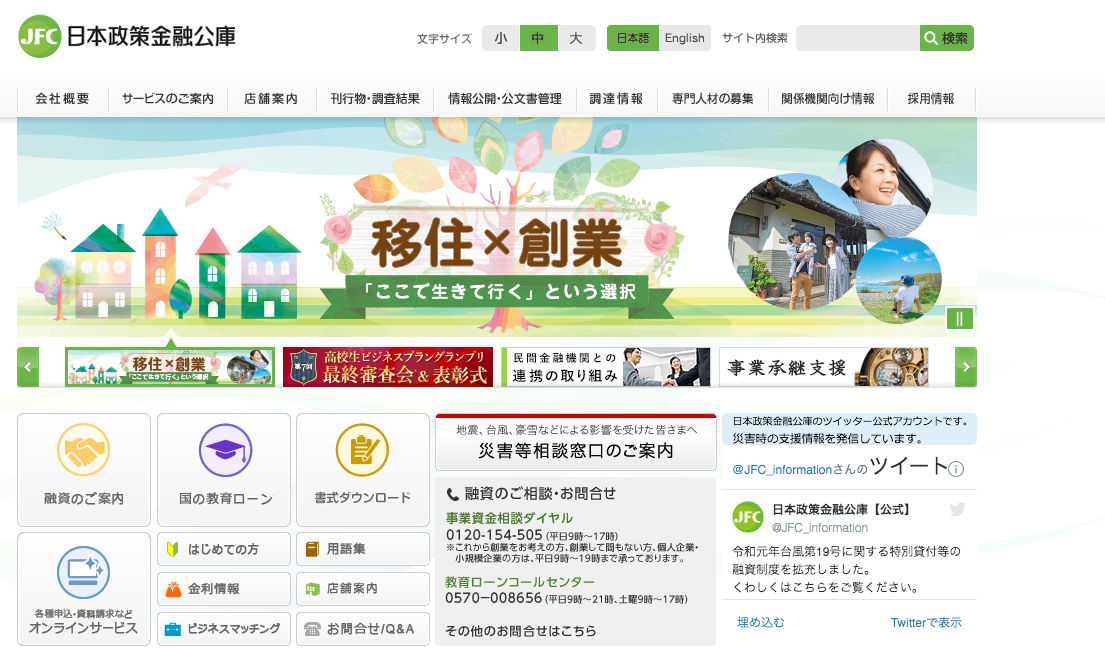Open the 会社概要 menu

(x=62, y=99)
